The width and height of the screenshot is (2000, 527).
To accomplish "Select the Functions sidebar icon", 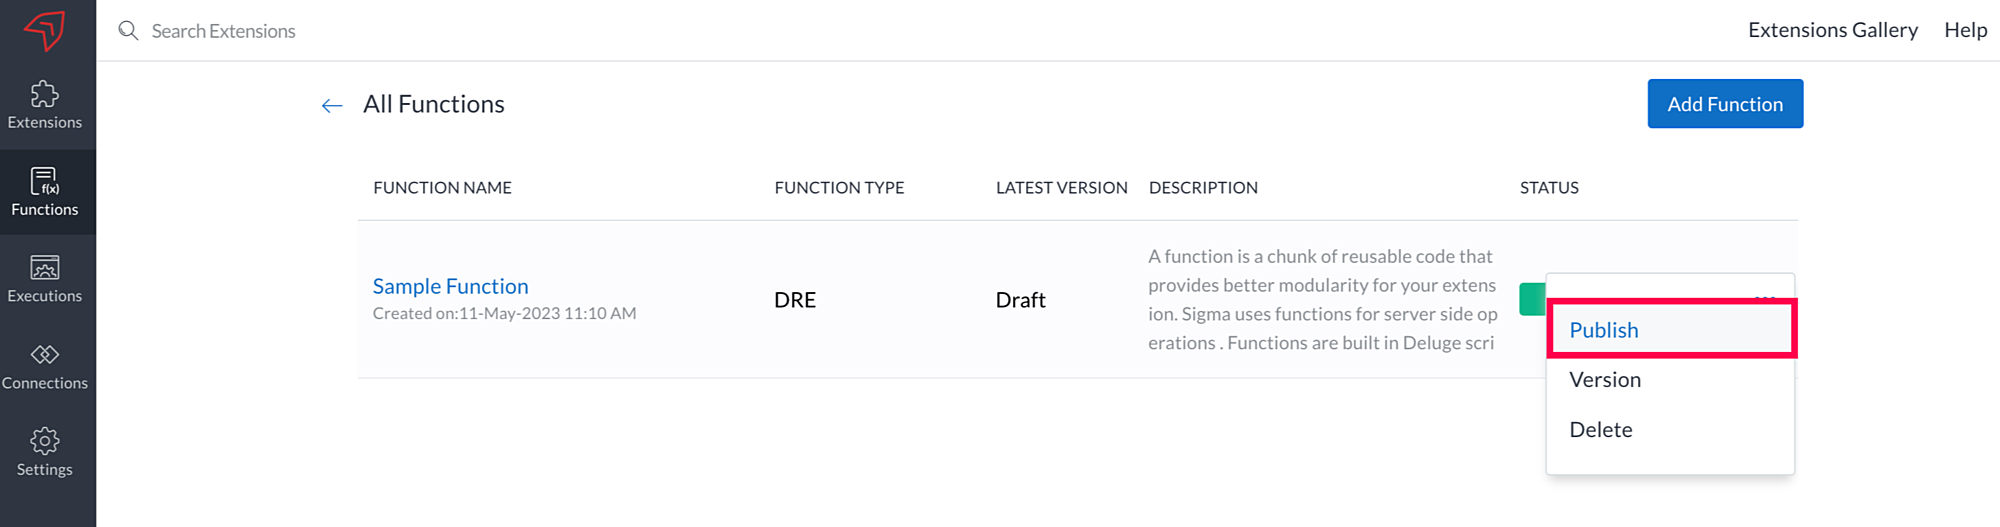I will click(x=45, y=192).
